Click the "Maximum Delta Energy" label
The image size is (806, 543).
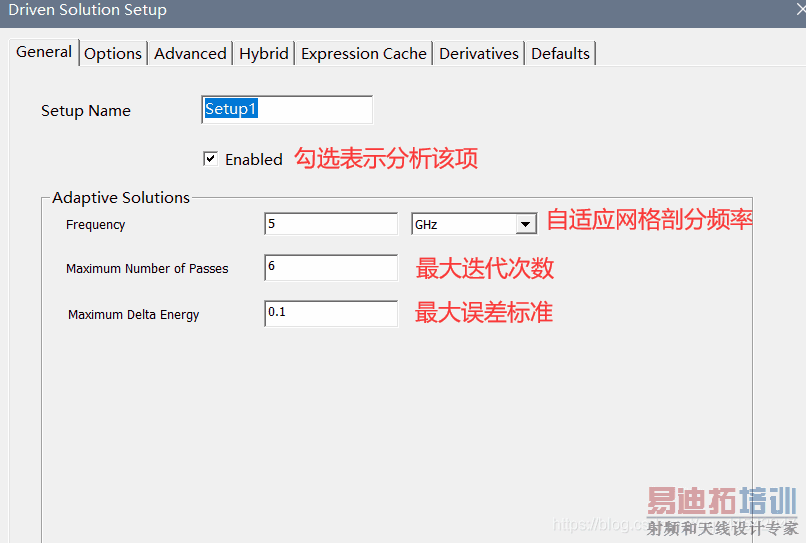pos(134,315)
